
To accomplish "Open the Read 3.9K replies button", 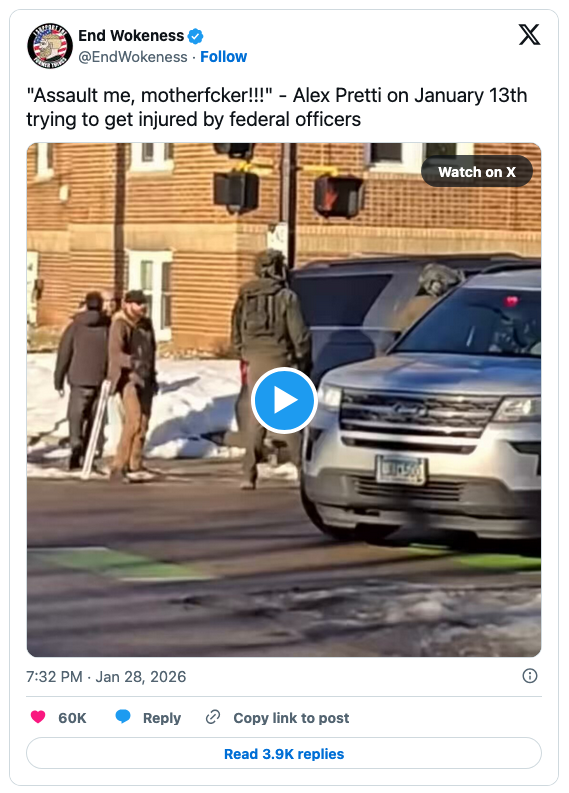I will point(284,754).
